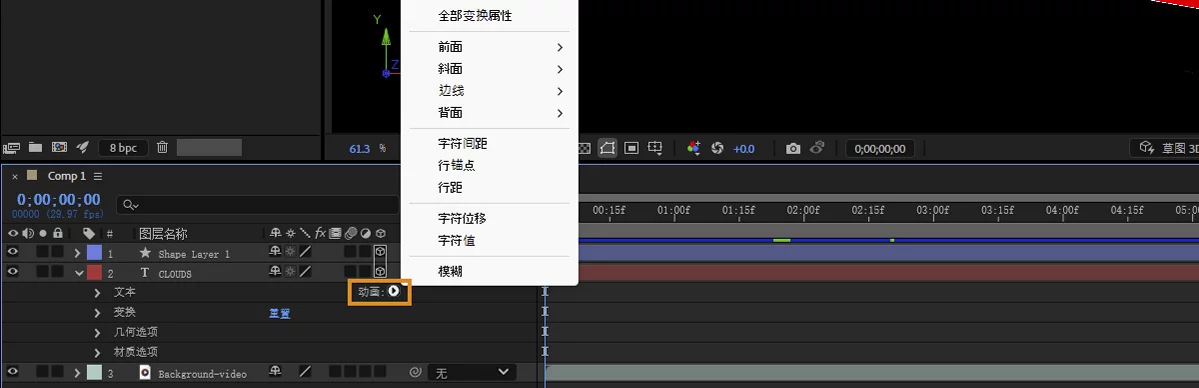This screenshot has height=388, width=1199.
Task: Click video file icon of Background-video layer
Action: 145,373
